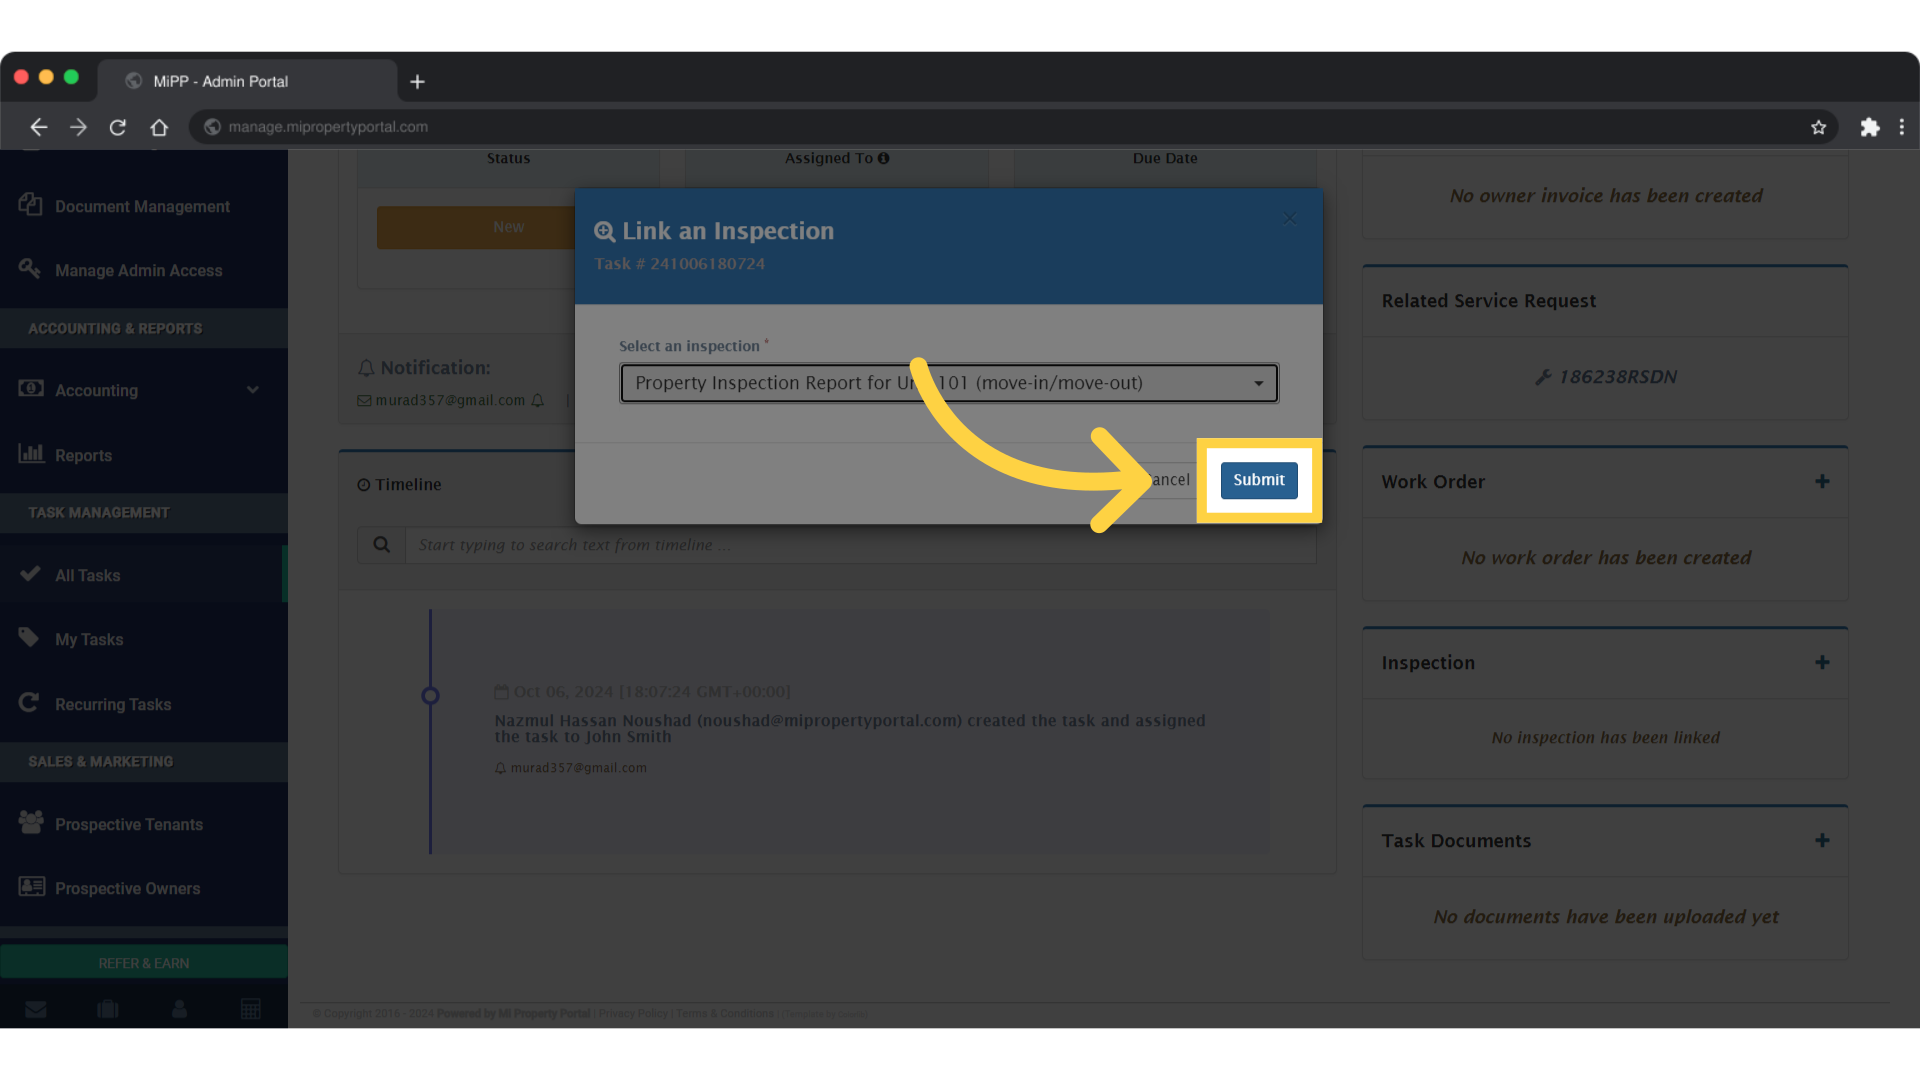This screenshot has width=1920, height=1080.
Task: Add an Inspection with the plus icon
Action: coord(1822,663)
